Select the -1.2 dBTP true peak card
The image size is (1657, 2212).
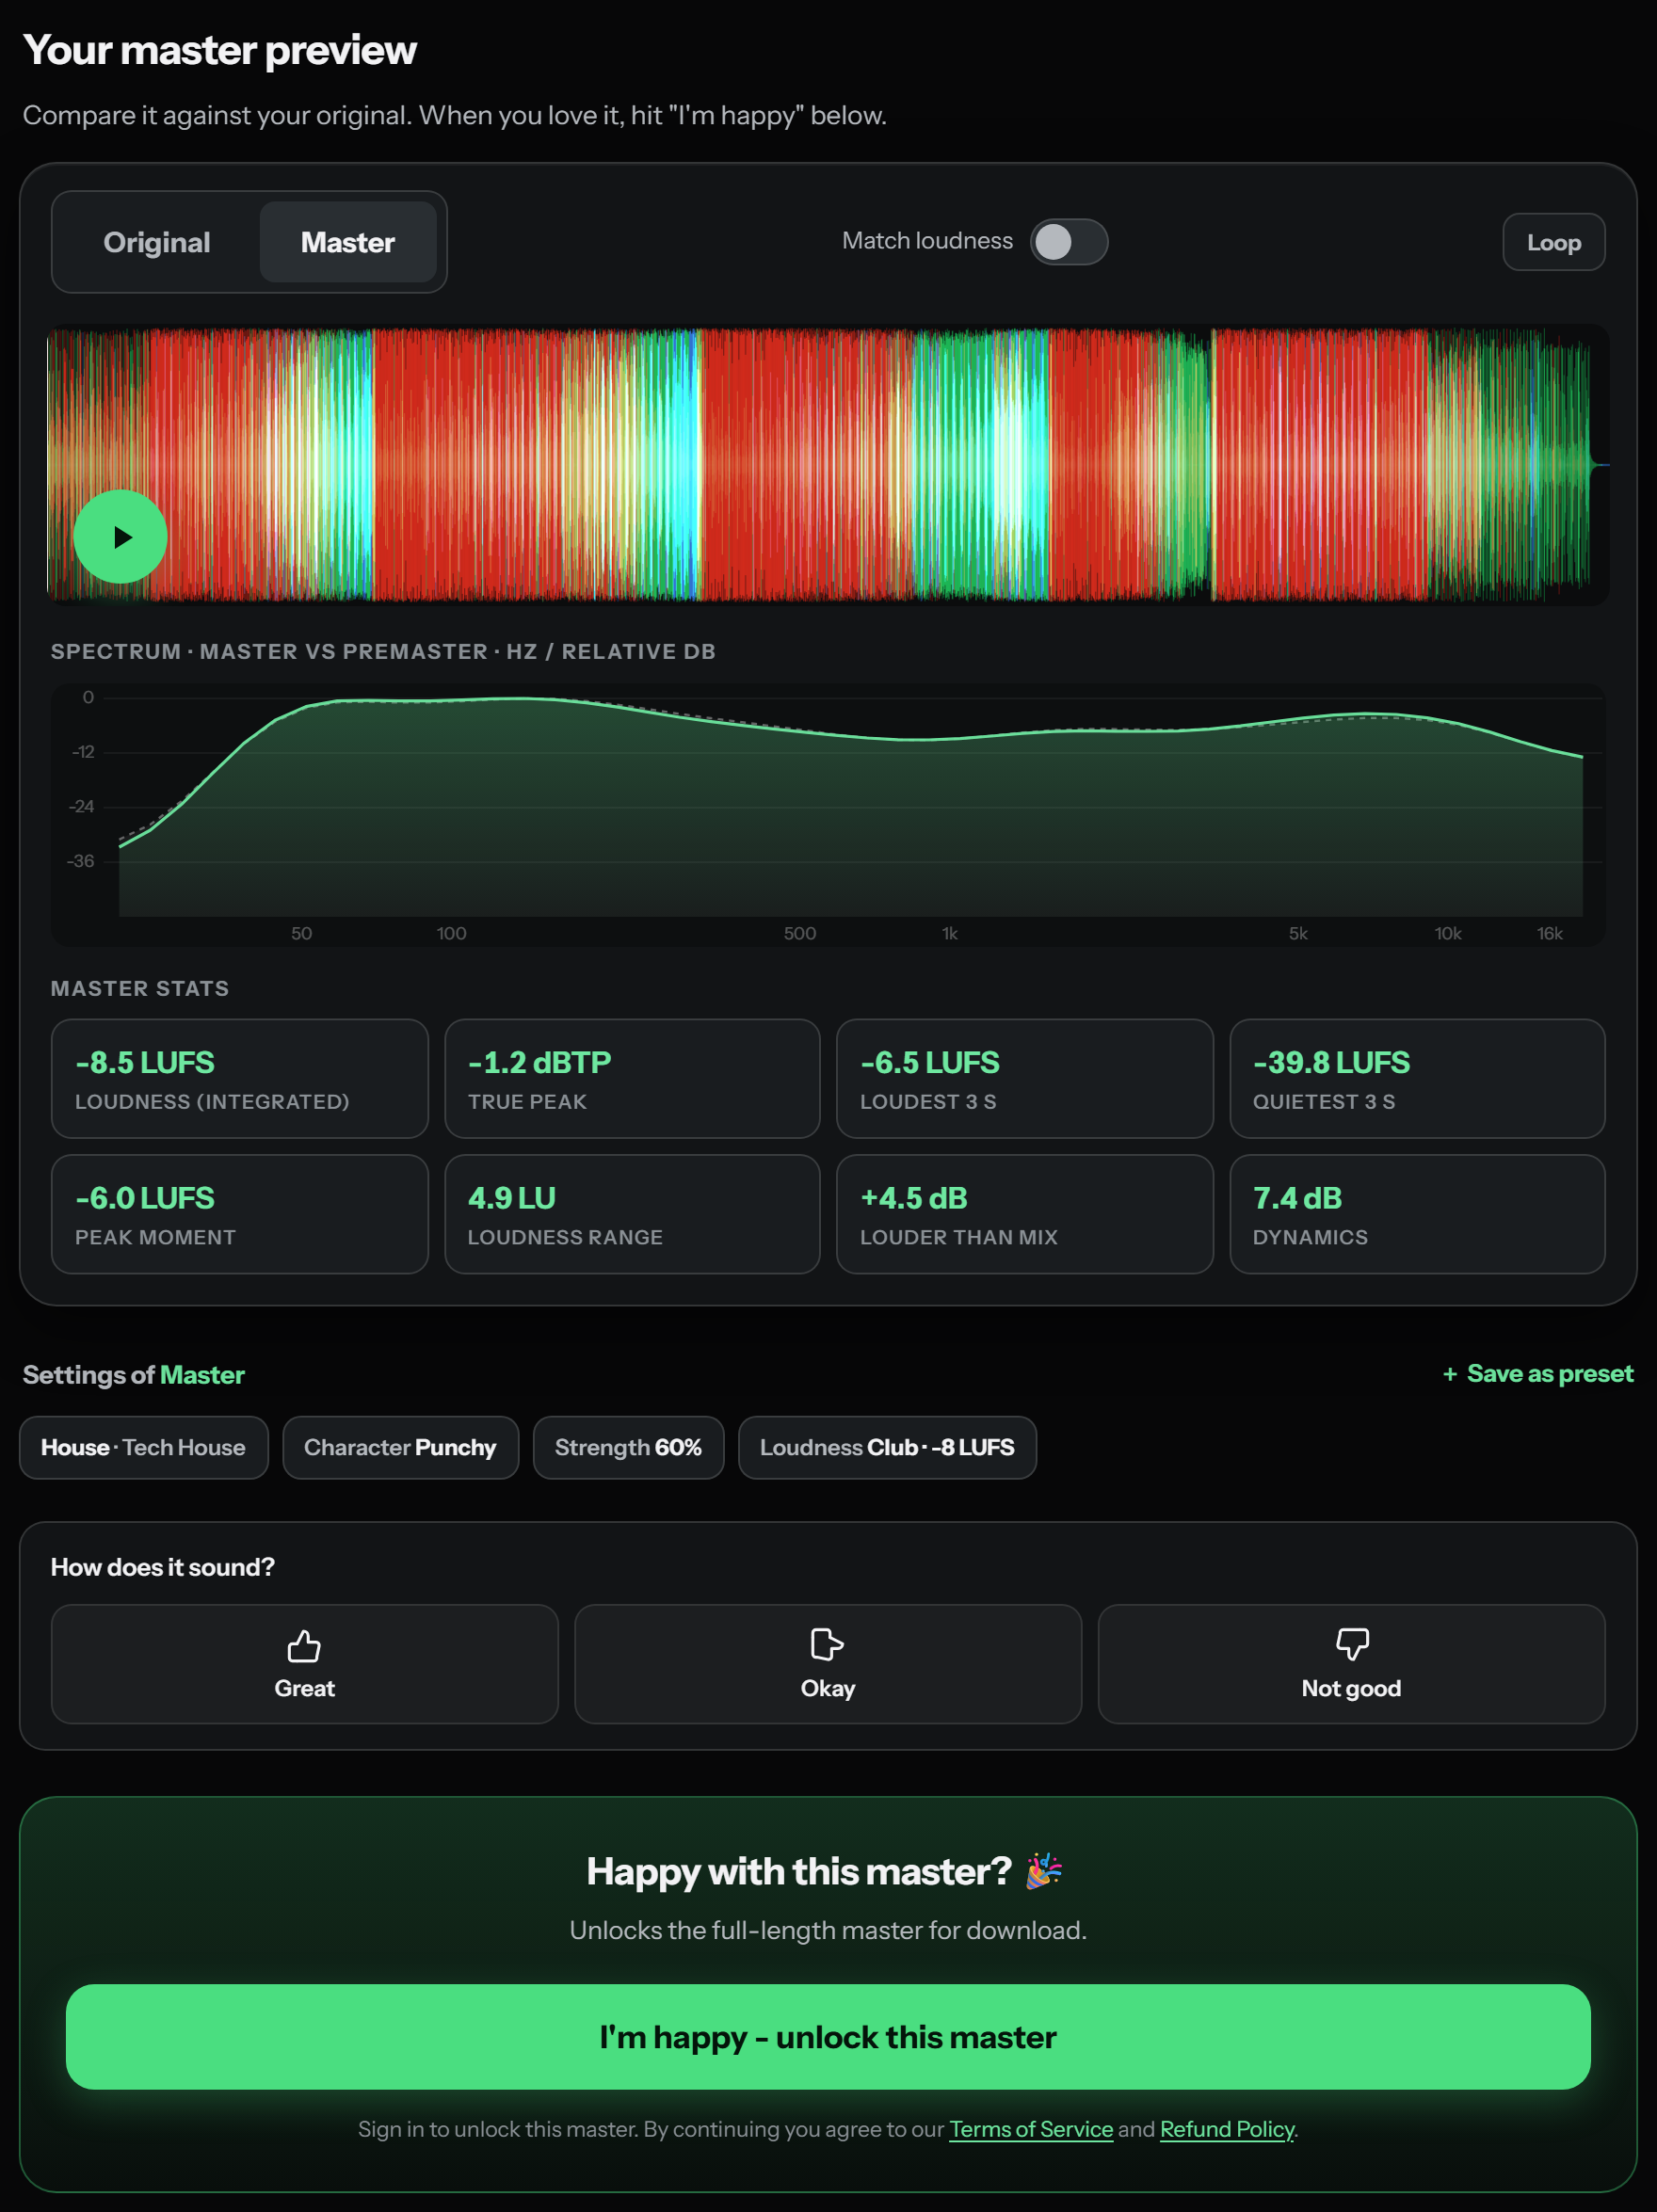coord(632,1079)
